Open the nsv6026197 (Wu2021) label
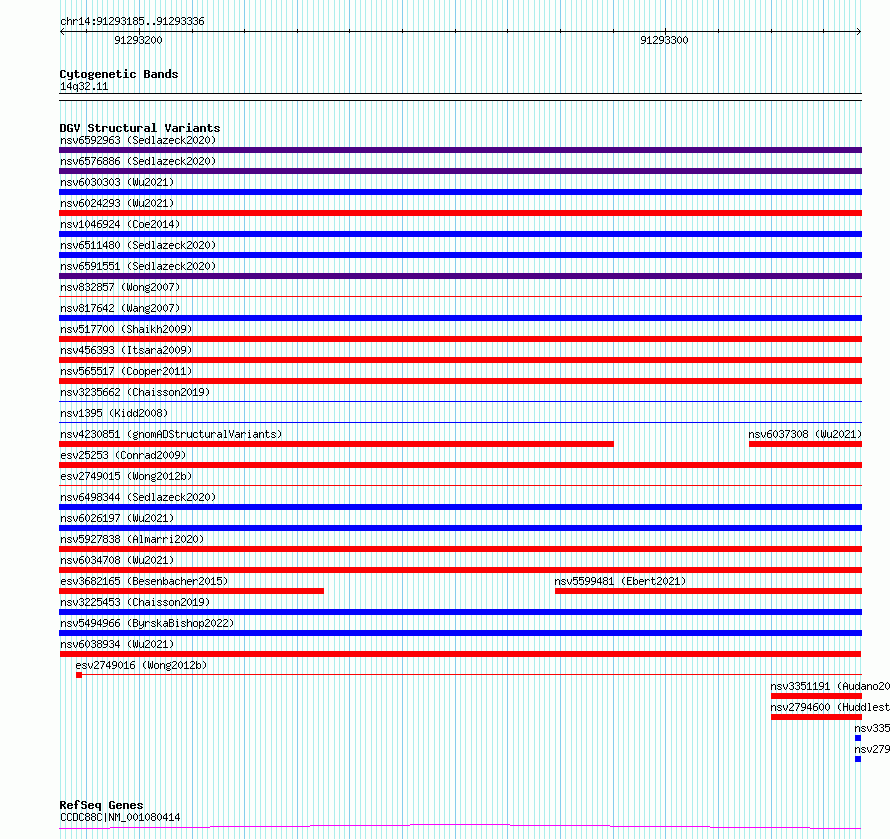Viewport: 890px width, 839px height. click(x=117, y=518)
